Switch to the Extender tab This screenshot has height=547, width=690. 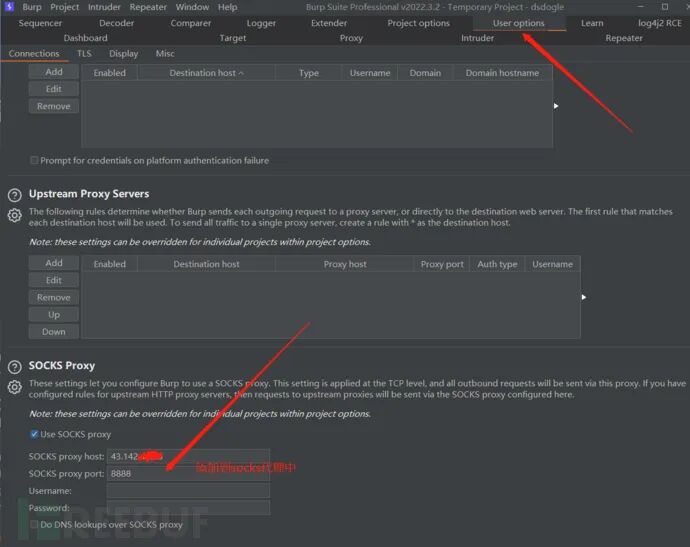tap(329, 23)
